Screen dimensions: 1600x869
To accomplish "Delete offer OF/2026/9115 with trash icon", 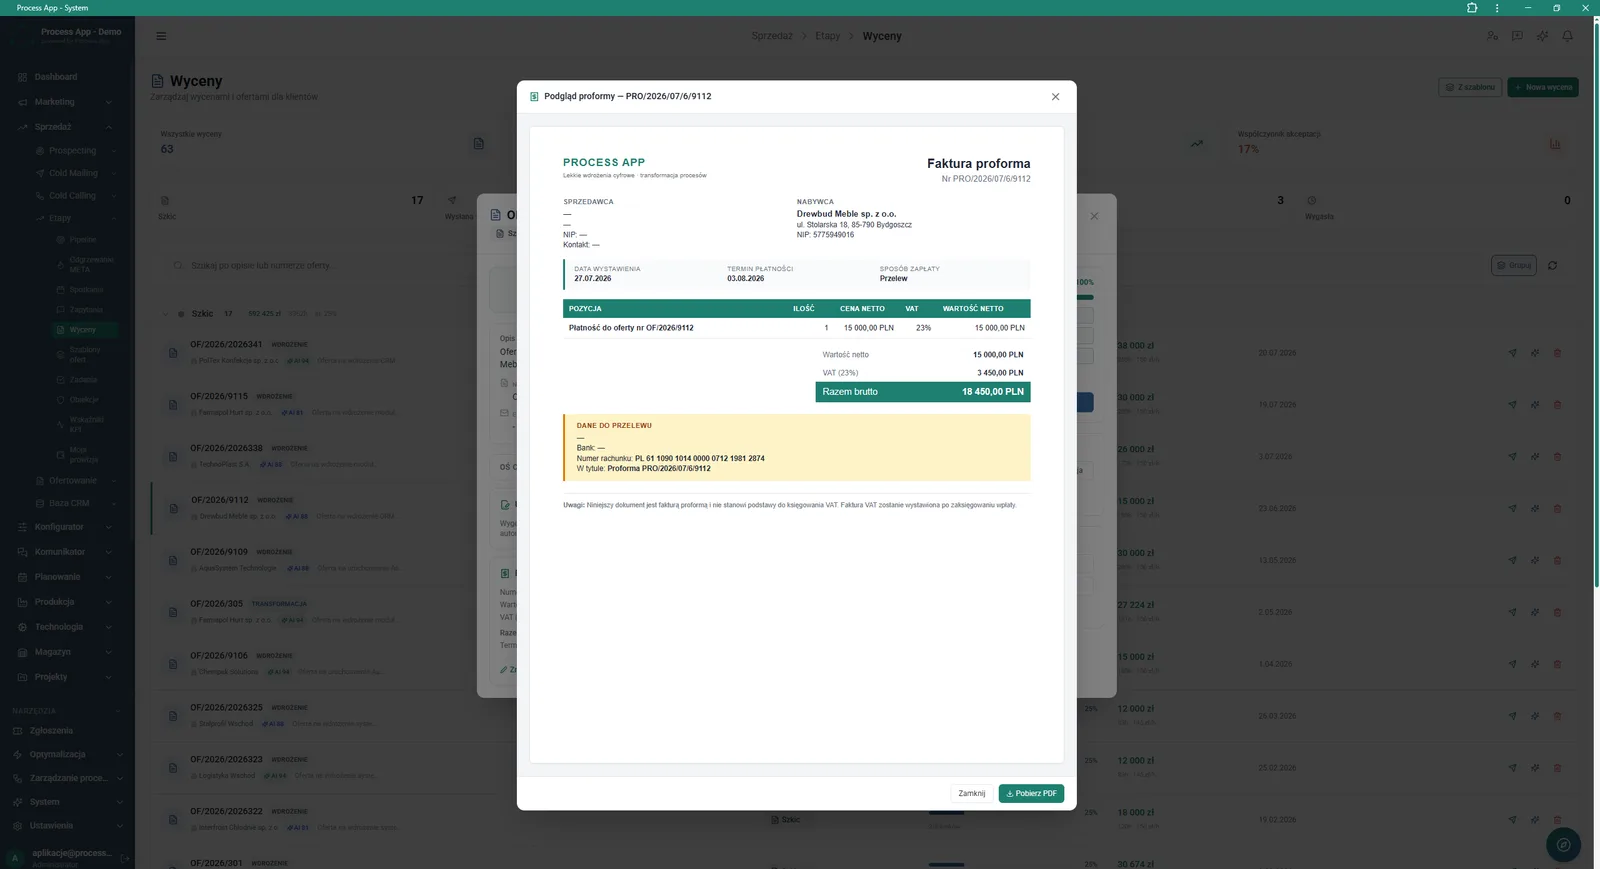I will click(x=1557, y=405).
